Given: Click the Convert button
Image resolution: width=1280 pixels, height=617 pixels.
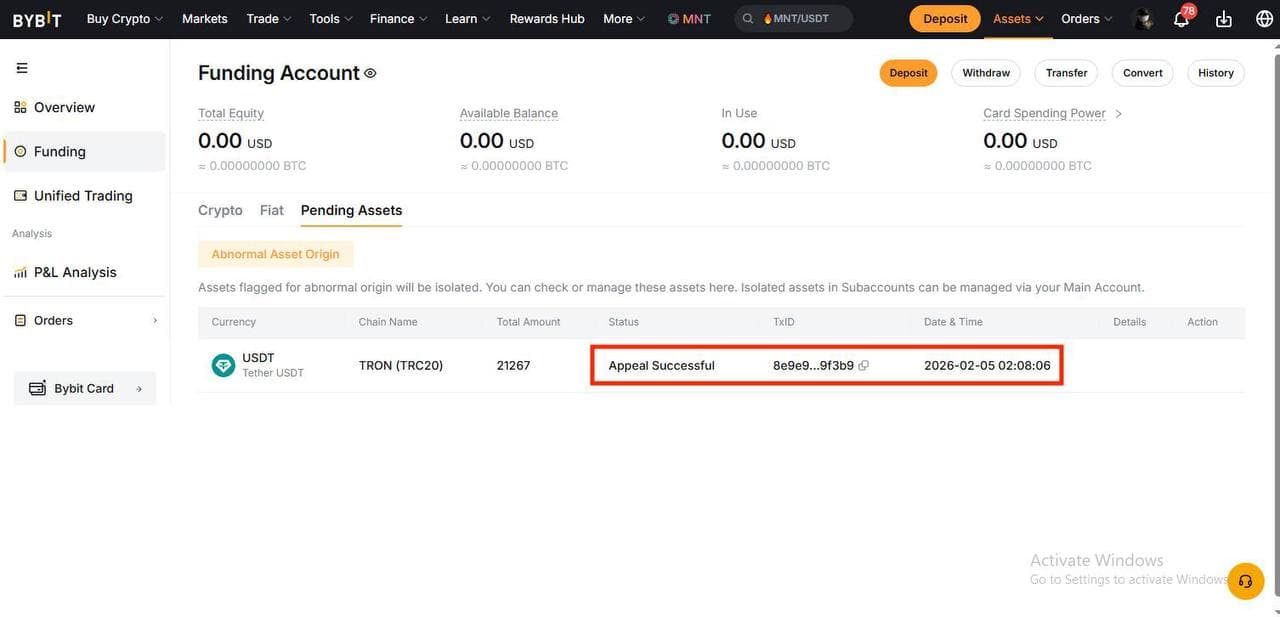Looking at the screenshot, I should click(1143, 73).
